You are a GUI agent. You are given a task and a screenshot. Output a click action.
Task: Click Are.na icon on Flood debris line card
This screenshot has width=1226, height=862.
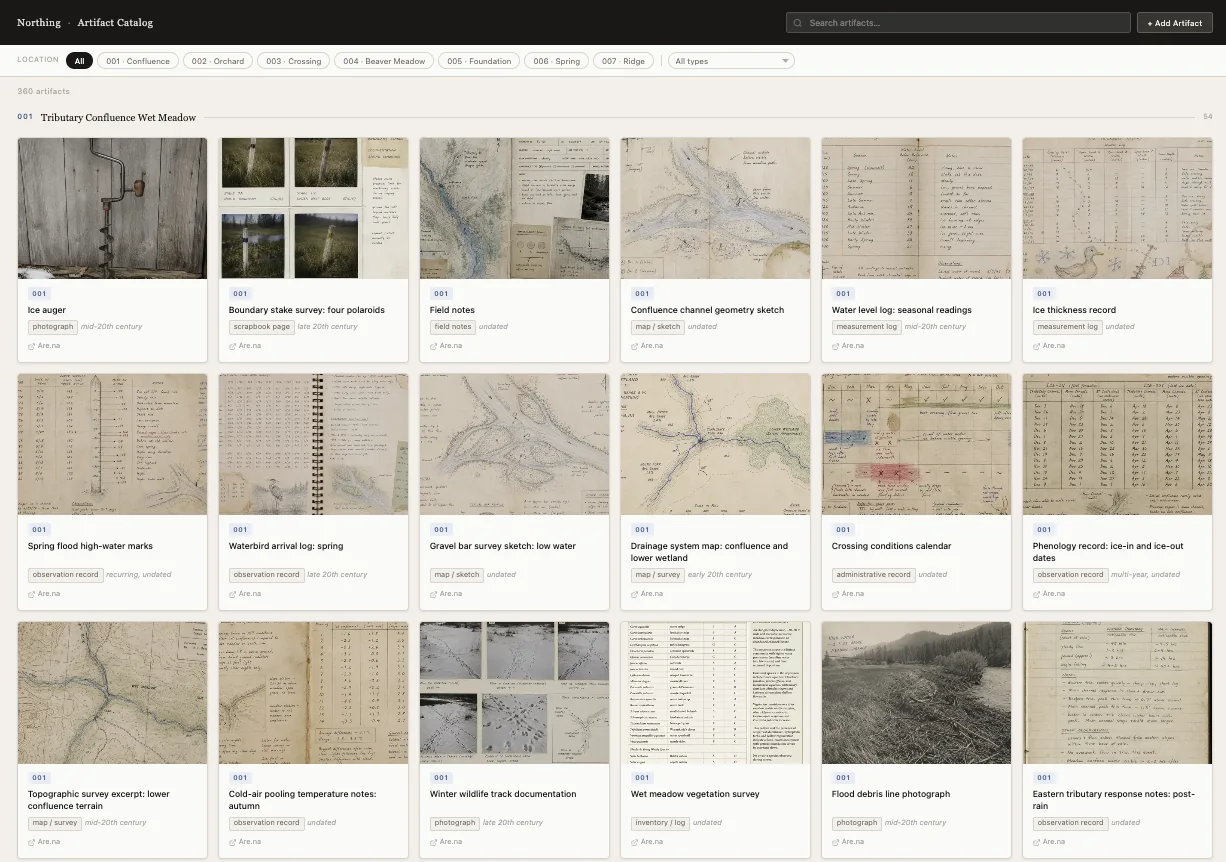(x=835, y=842)
